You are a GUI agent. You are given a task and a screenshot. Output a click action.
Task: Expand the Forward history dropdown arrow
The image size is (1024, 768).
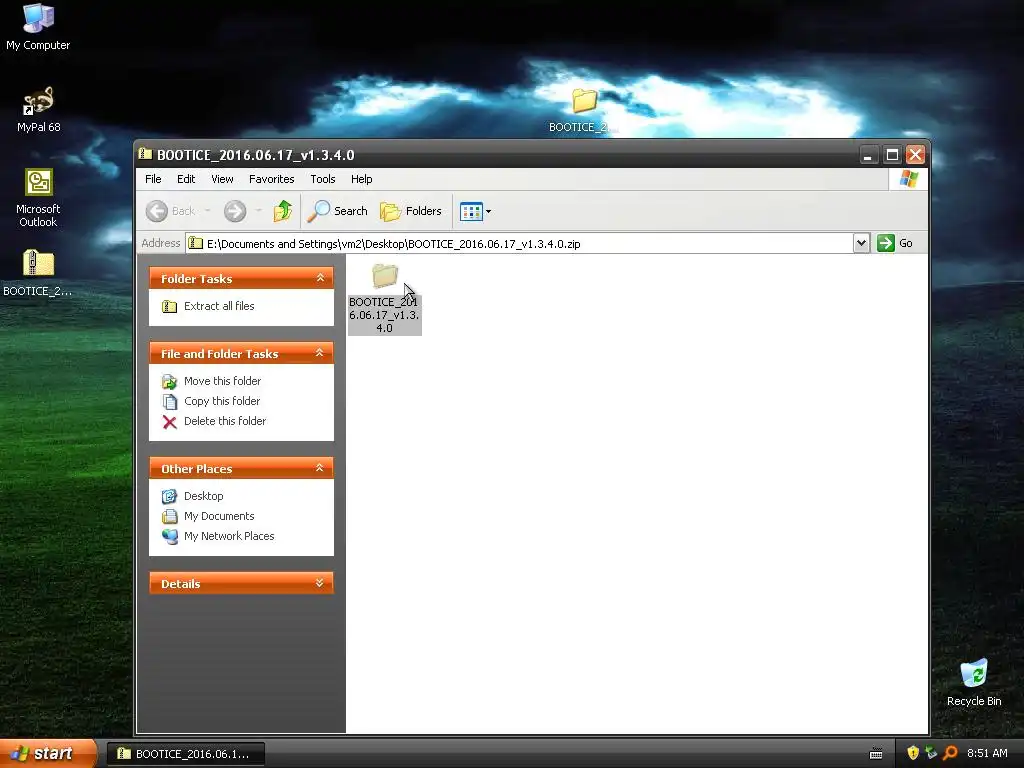(x=259, y=211)
